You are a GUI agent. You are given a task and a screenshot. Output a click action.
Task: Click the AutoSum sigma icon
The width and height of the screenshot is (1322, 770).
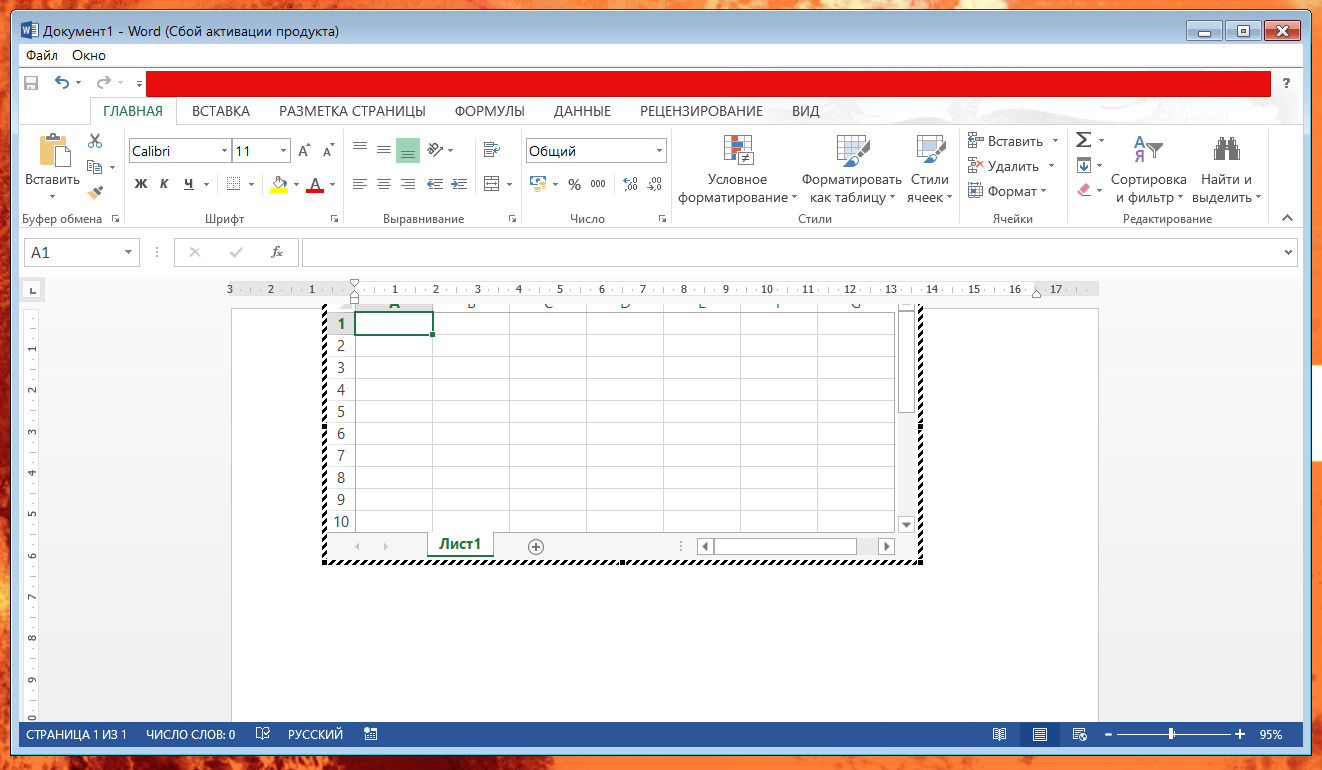pyautogui.click(x=1083, y=140)
